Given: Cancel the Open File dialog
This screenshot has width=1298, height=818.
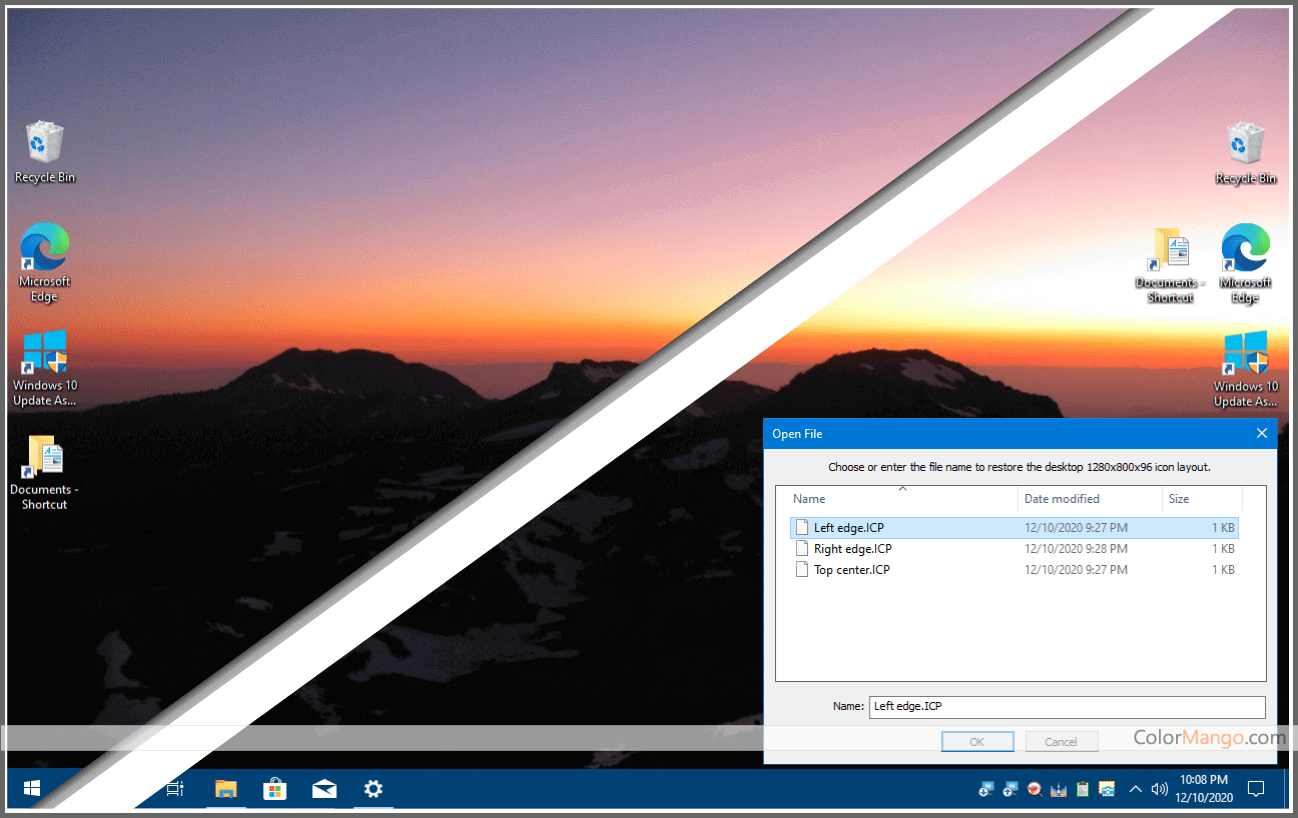Looking at the screenshot, I should pyautogui.click(x=1060, y=742).
